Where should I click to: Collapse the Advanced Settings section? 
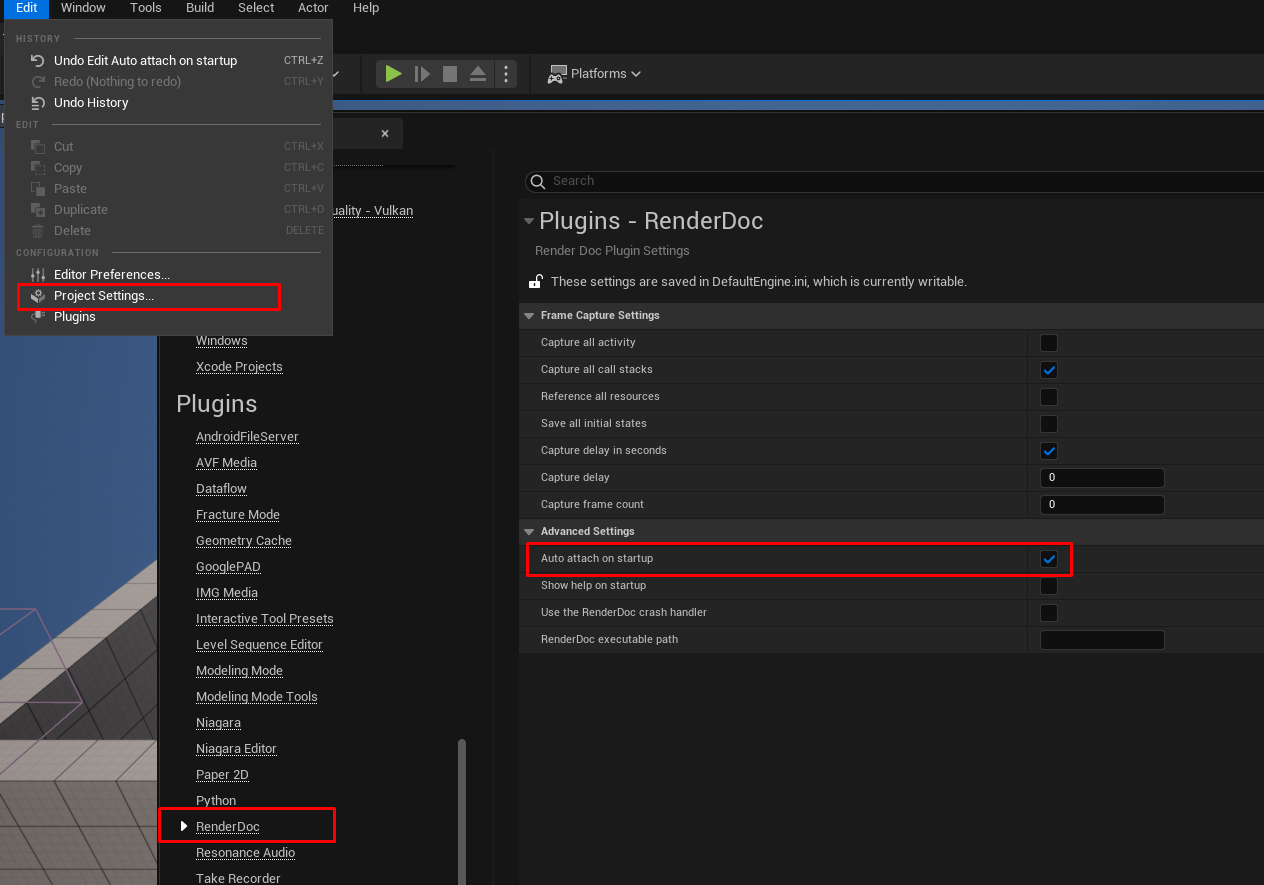click(x=529, y=532)
